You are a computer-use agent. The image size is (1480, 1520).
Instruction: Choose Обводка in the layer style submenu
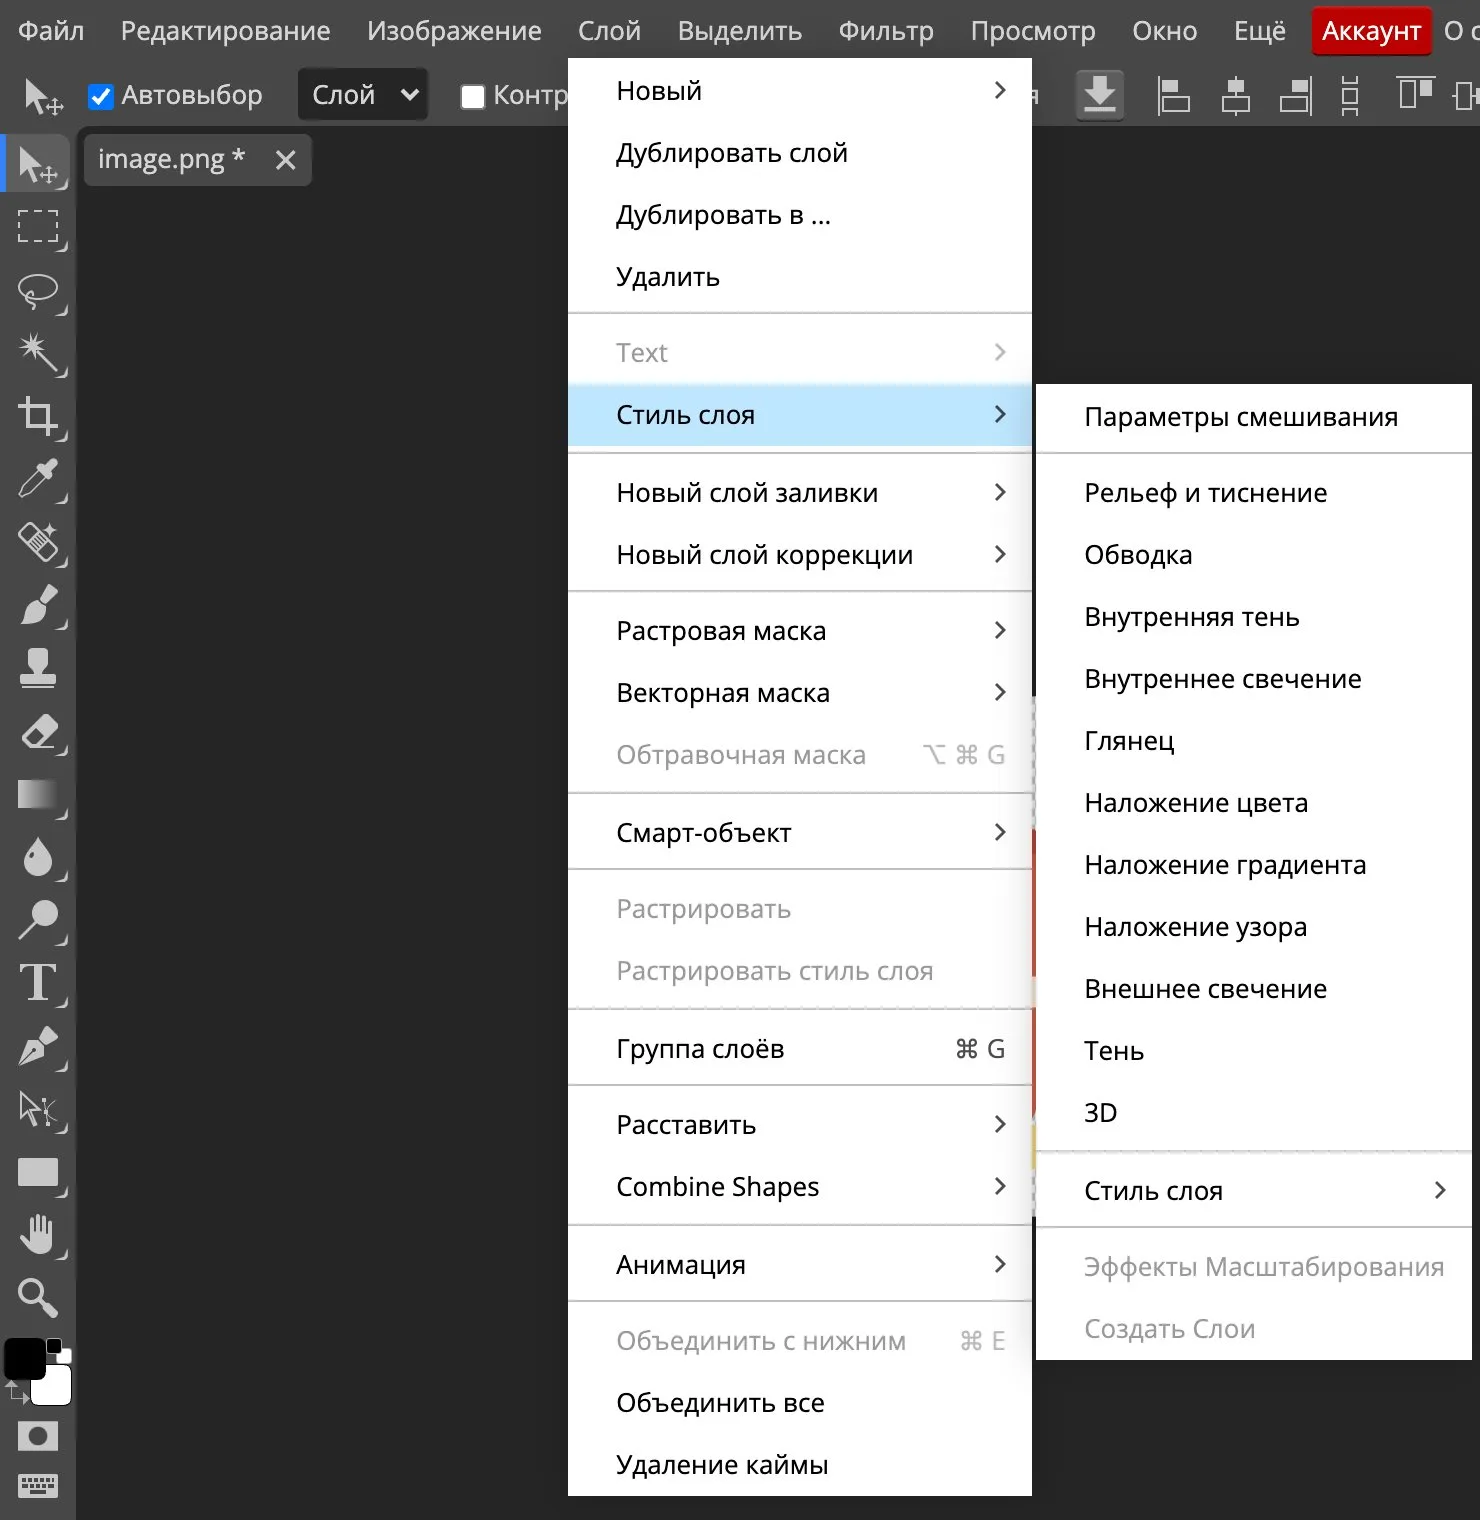click(1254, 555)
